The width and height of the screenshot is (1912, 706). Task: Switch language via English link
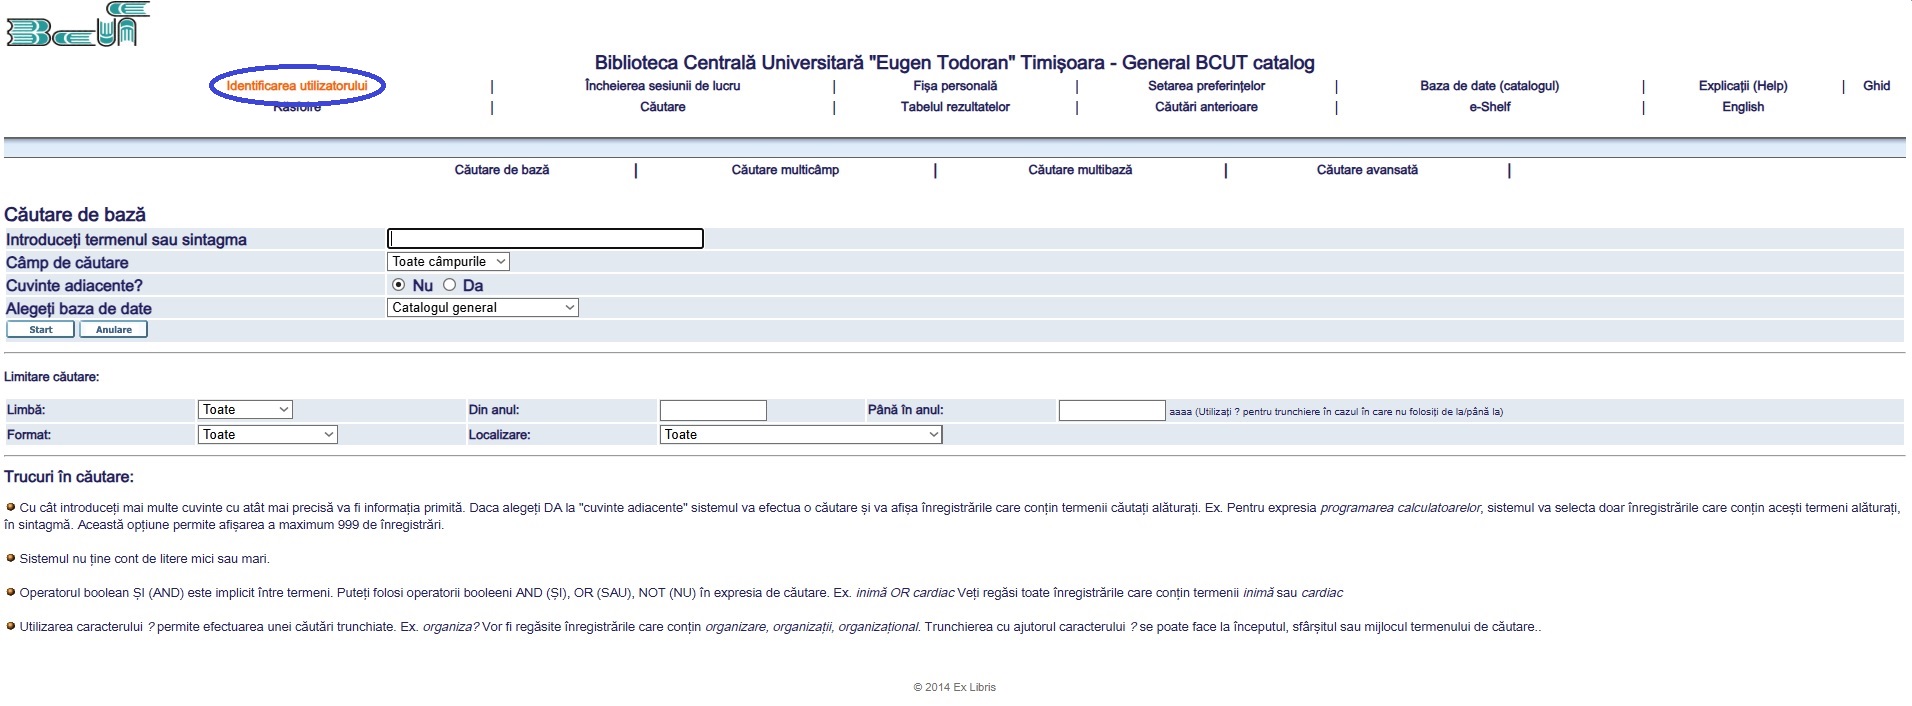click(x=1742, y=107)
